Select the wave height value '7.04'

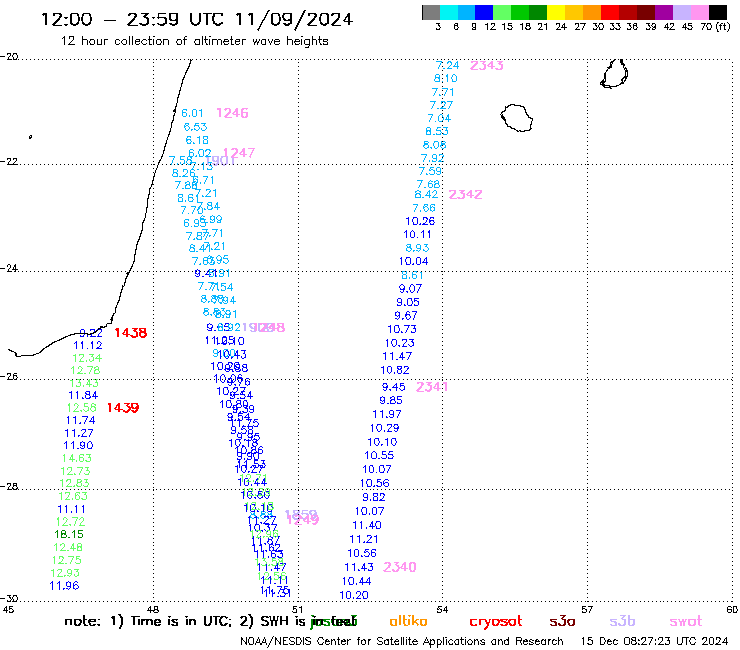[x=439, y=118]
